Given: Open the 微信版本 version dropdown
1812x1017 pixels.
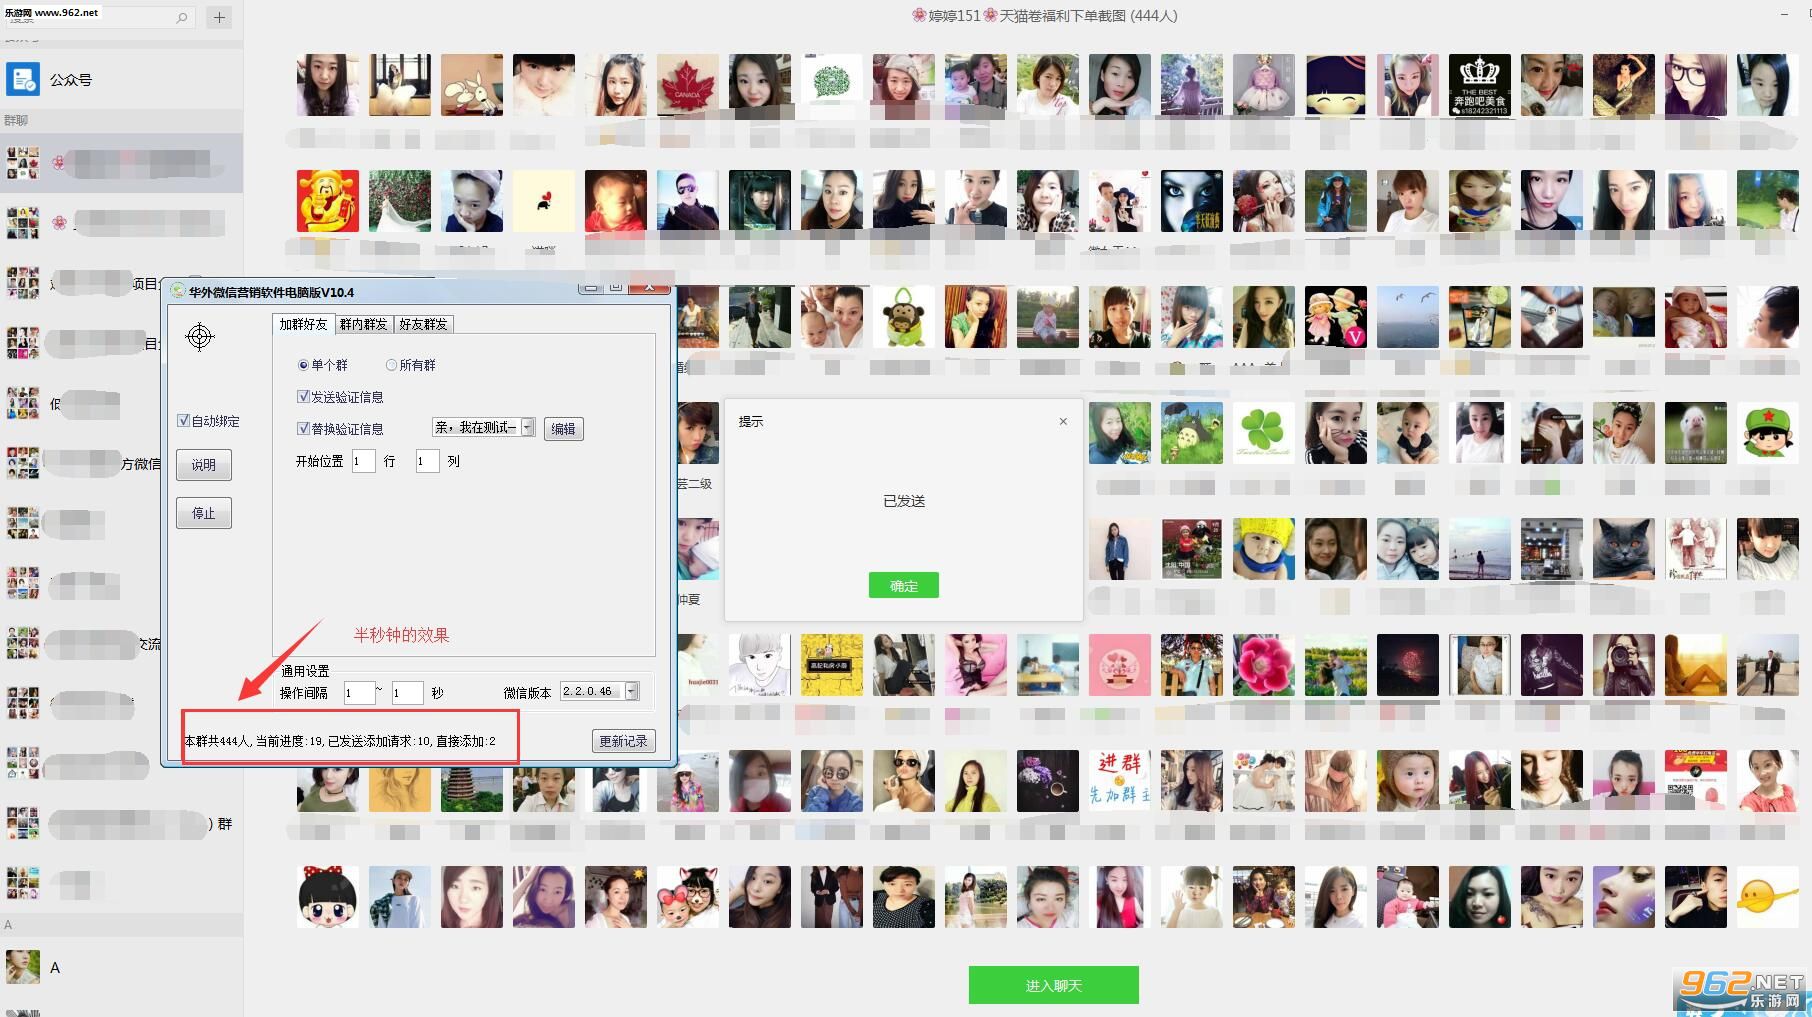Looking at the screenshot, I should coord(631,691).
